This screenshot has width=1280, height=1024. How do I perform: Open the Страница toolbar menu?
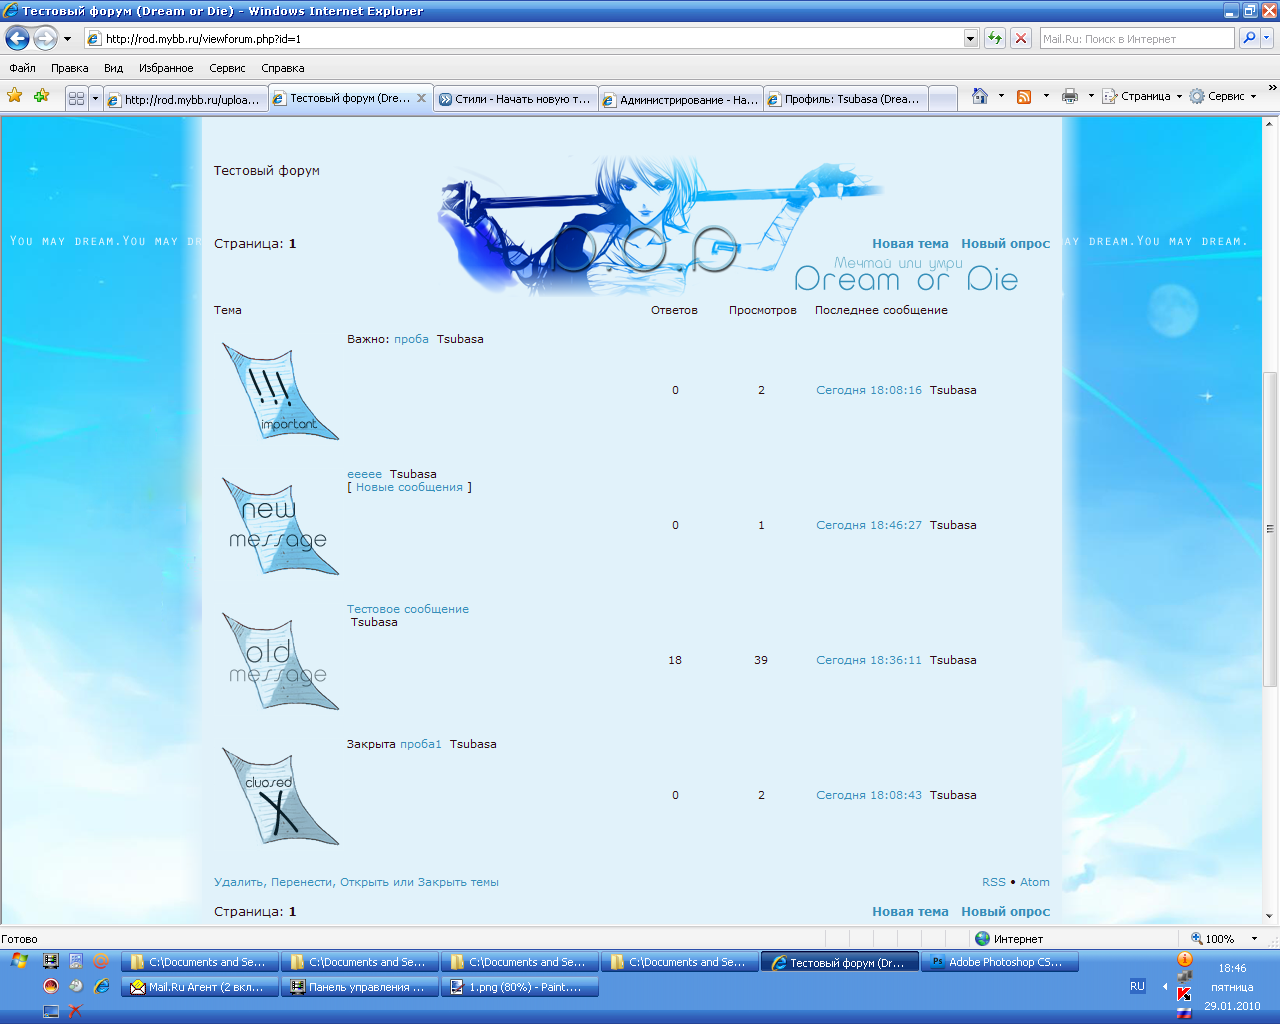[x=1142, y=96]
